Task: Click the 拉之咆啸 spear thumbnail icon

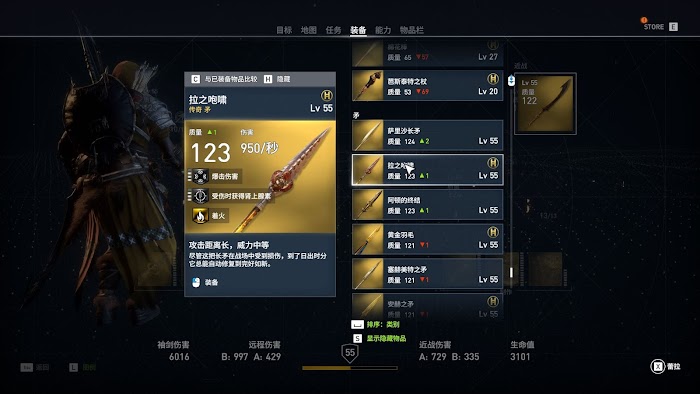Action: tap(368, 170)
